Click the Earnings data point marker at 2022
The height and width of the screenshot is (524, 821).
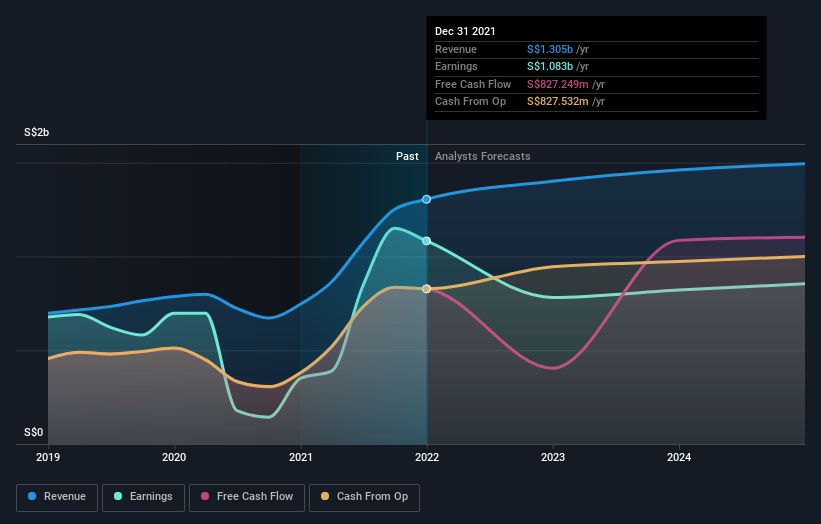427,241
